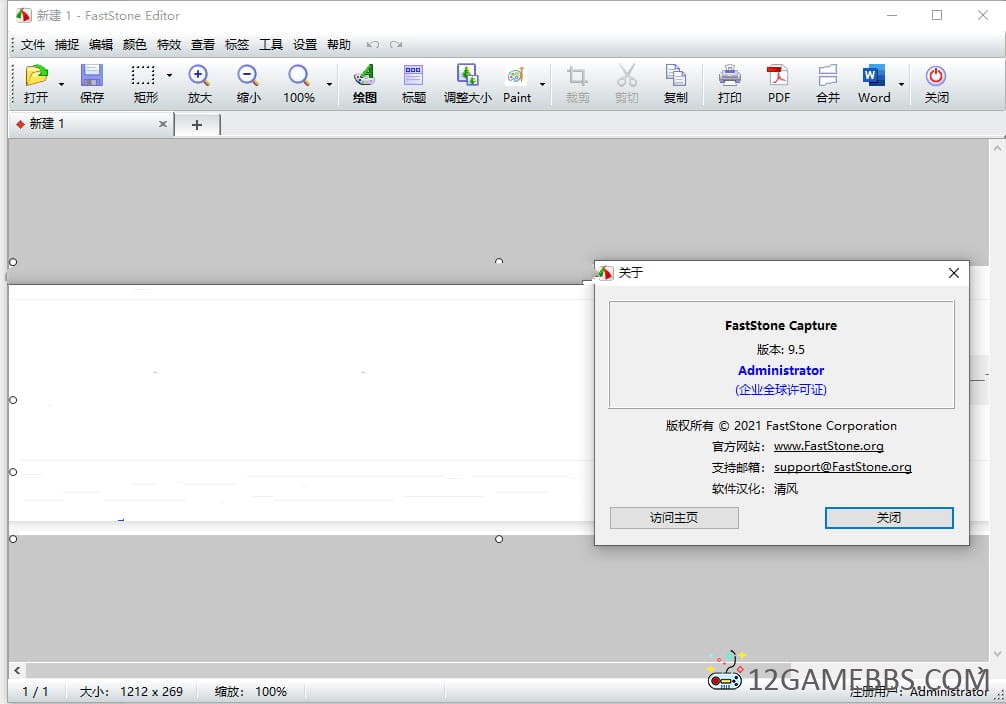Click the 打印 printer icon

[729, 76]
